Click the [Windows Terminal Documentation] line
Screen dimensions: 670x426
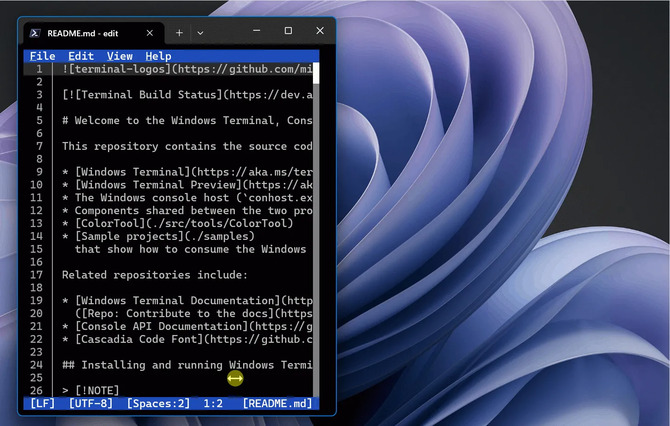pos(187,300)
